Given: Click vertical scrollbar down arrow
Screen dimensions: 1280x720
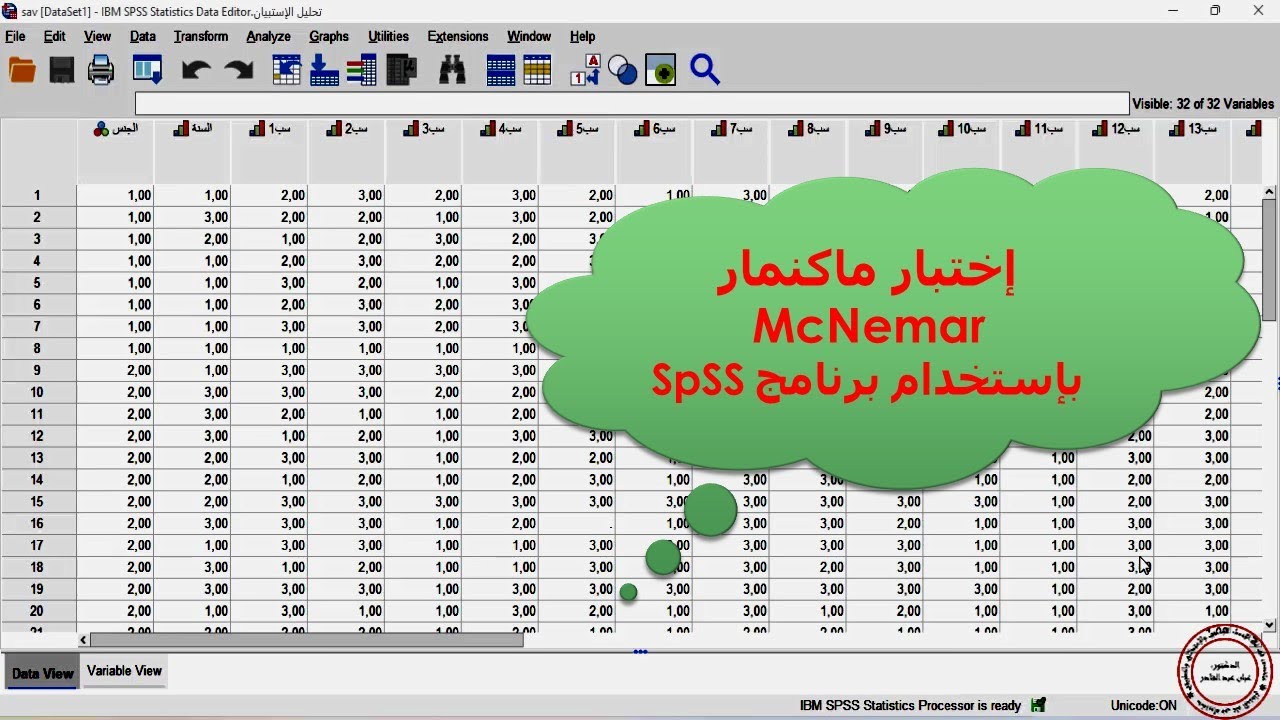Looking at the screenshot, I should [x=1270, y=625].
